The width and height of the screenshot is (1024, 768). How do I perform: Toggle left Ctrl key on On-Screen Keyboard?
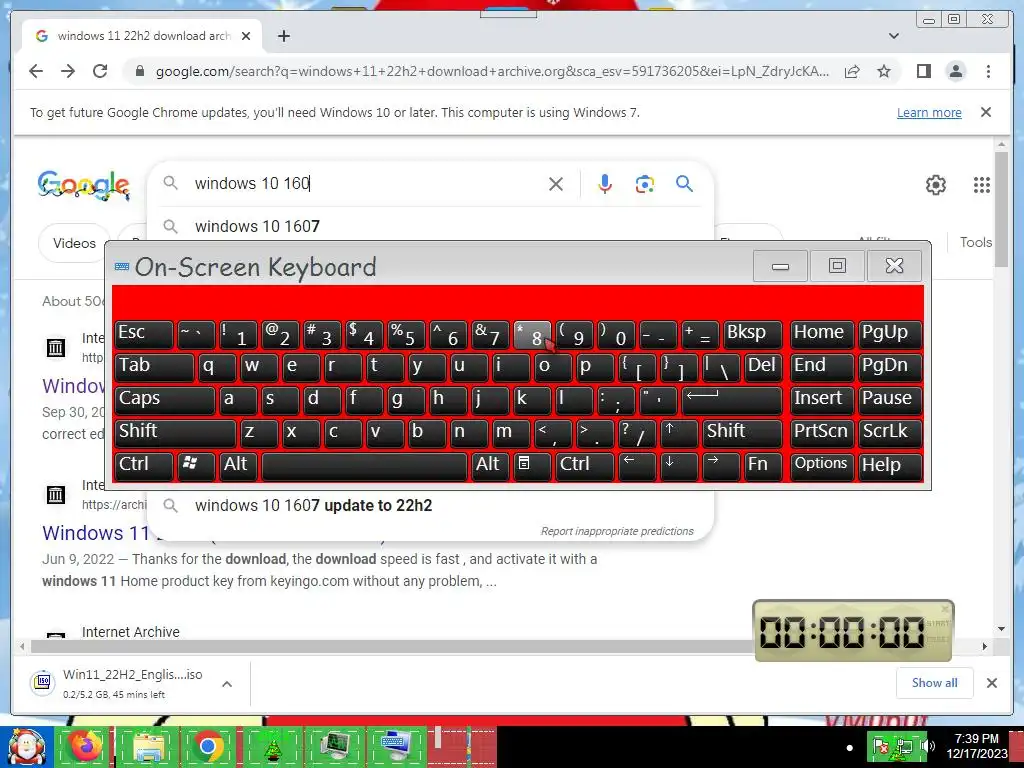point(144,466)
